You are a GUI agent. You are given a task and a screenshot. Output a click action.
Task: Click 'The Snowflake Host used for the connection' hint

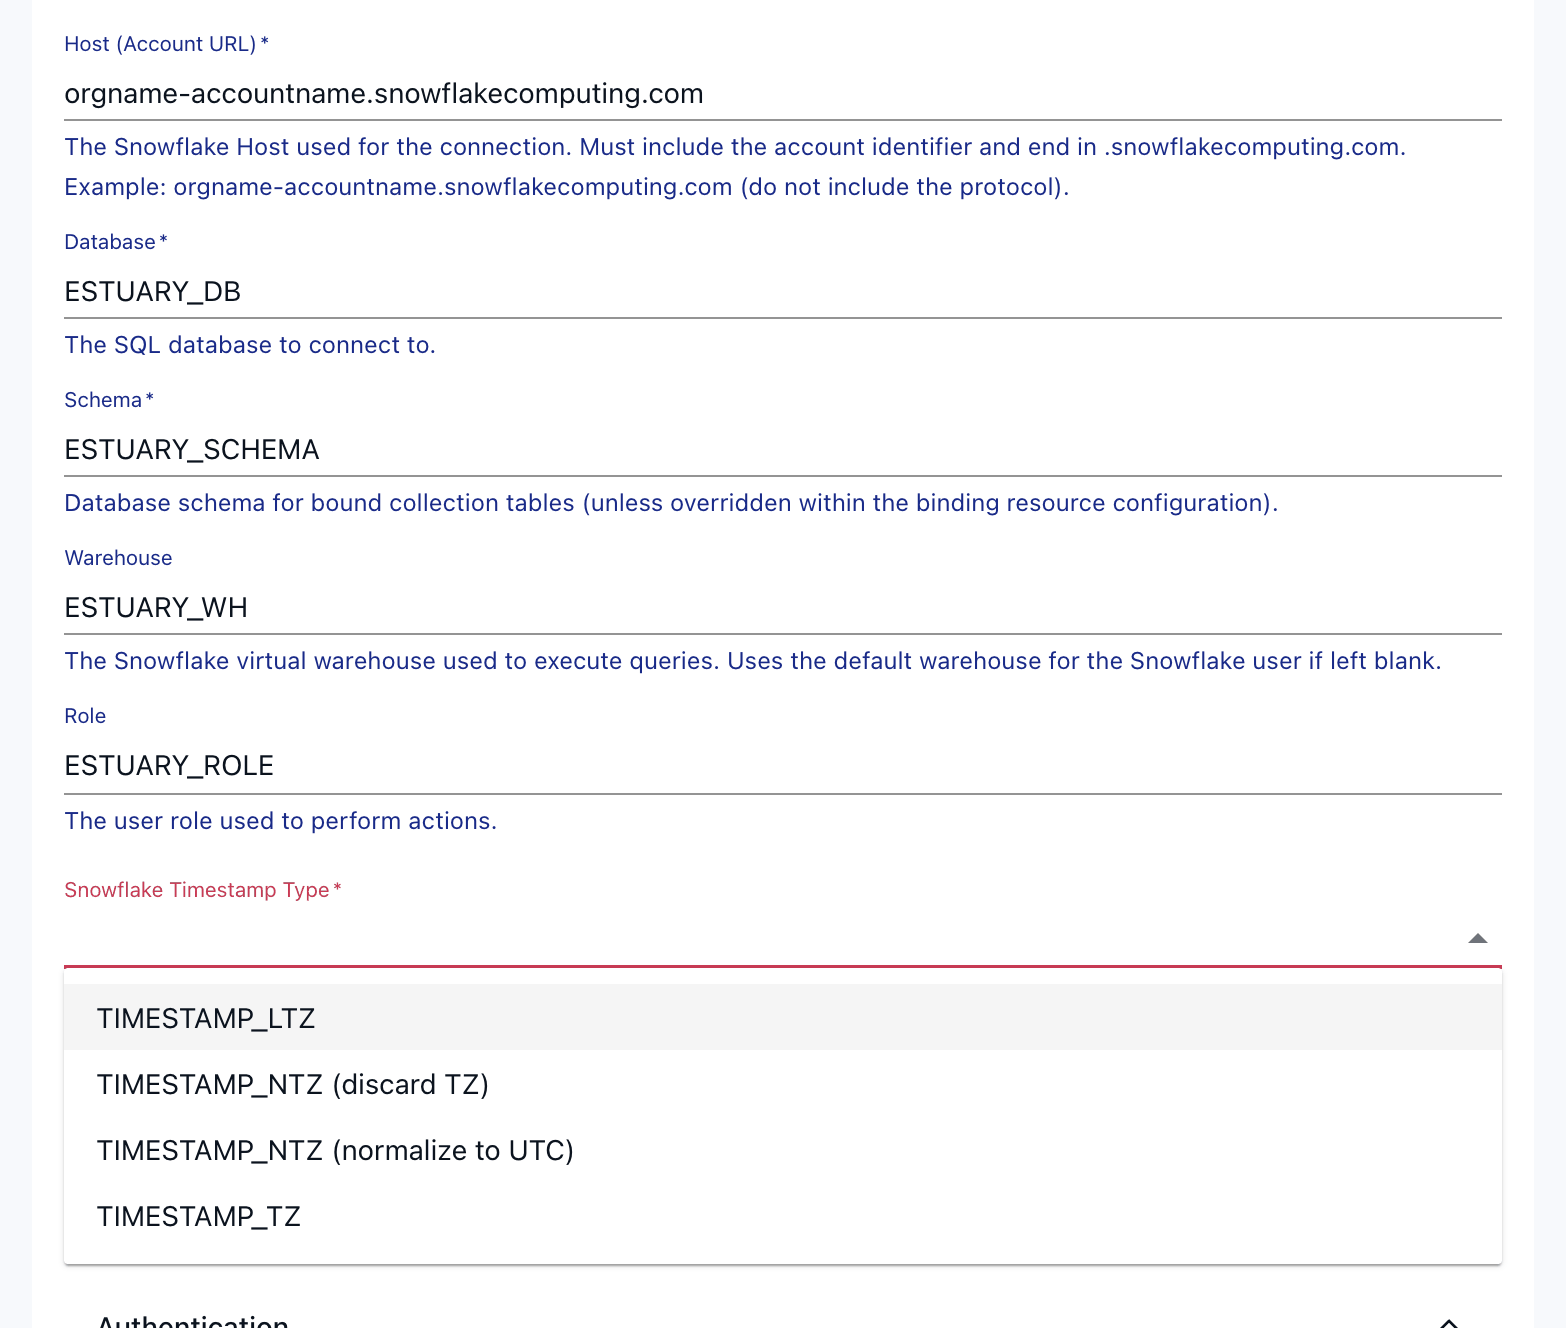[735, 147]
